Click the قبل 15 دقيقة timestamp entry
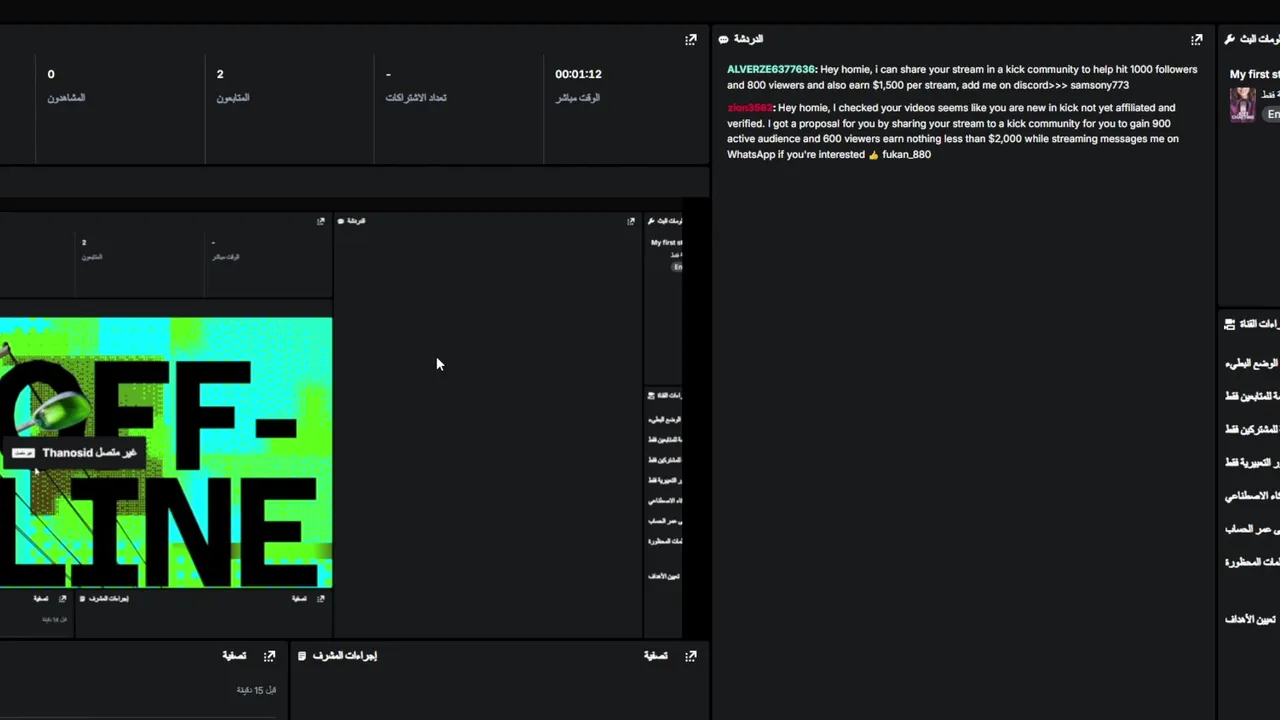This screenshot has height=720, width=1280. tap(256, 690)
